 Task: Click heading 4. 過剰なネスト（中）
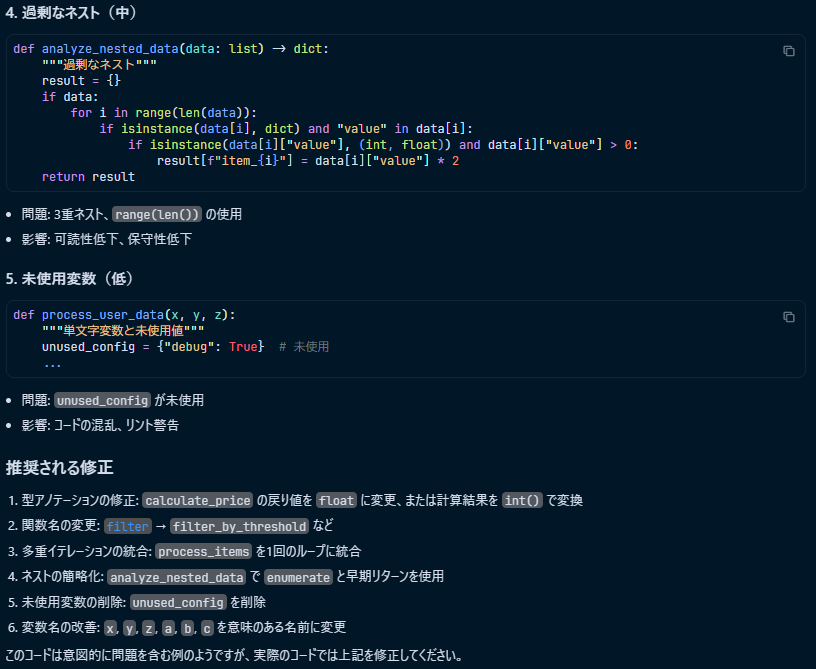[71, 12]
